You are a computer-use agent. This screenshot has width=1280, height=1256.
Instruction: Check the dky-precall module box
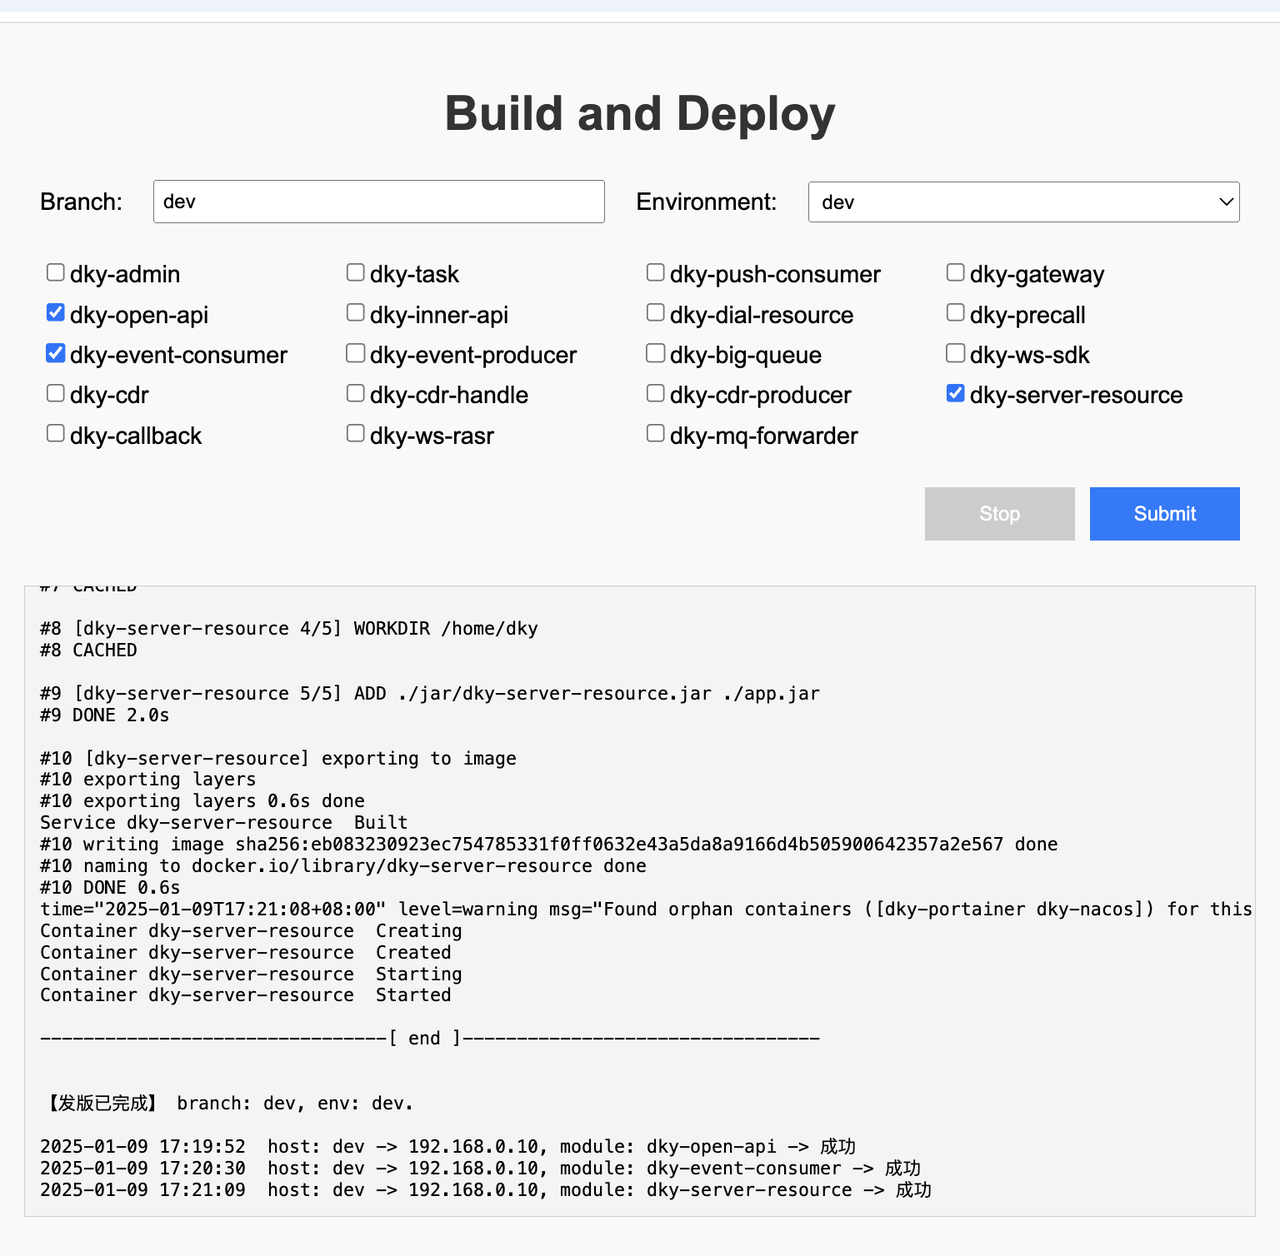[x=956, y=313]
